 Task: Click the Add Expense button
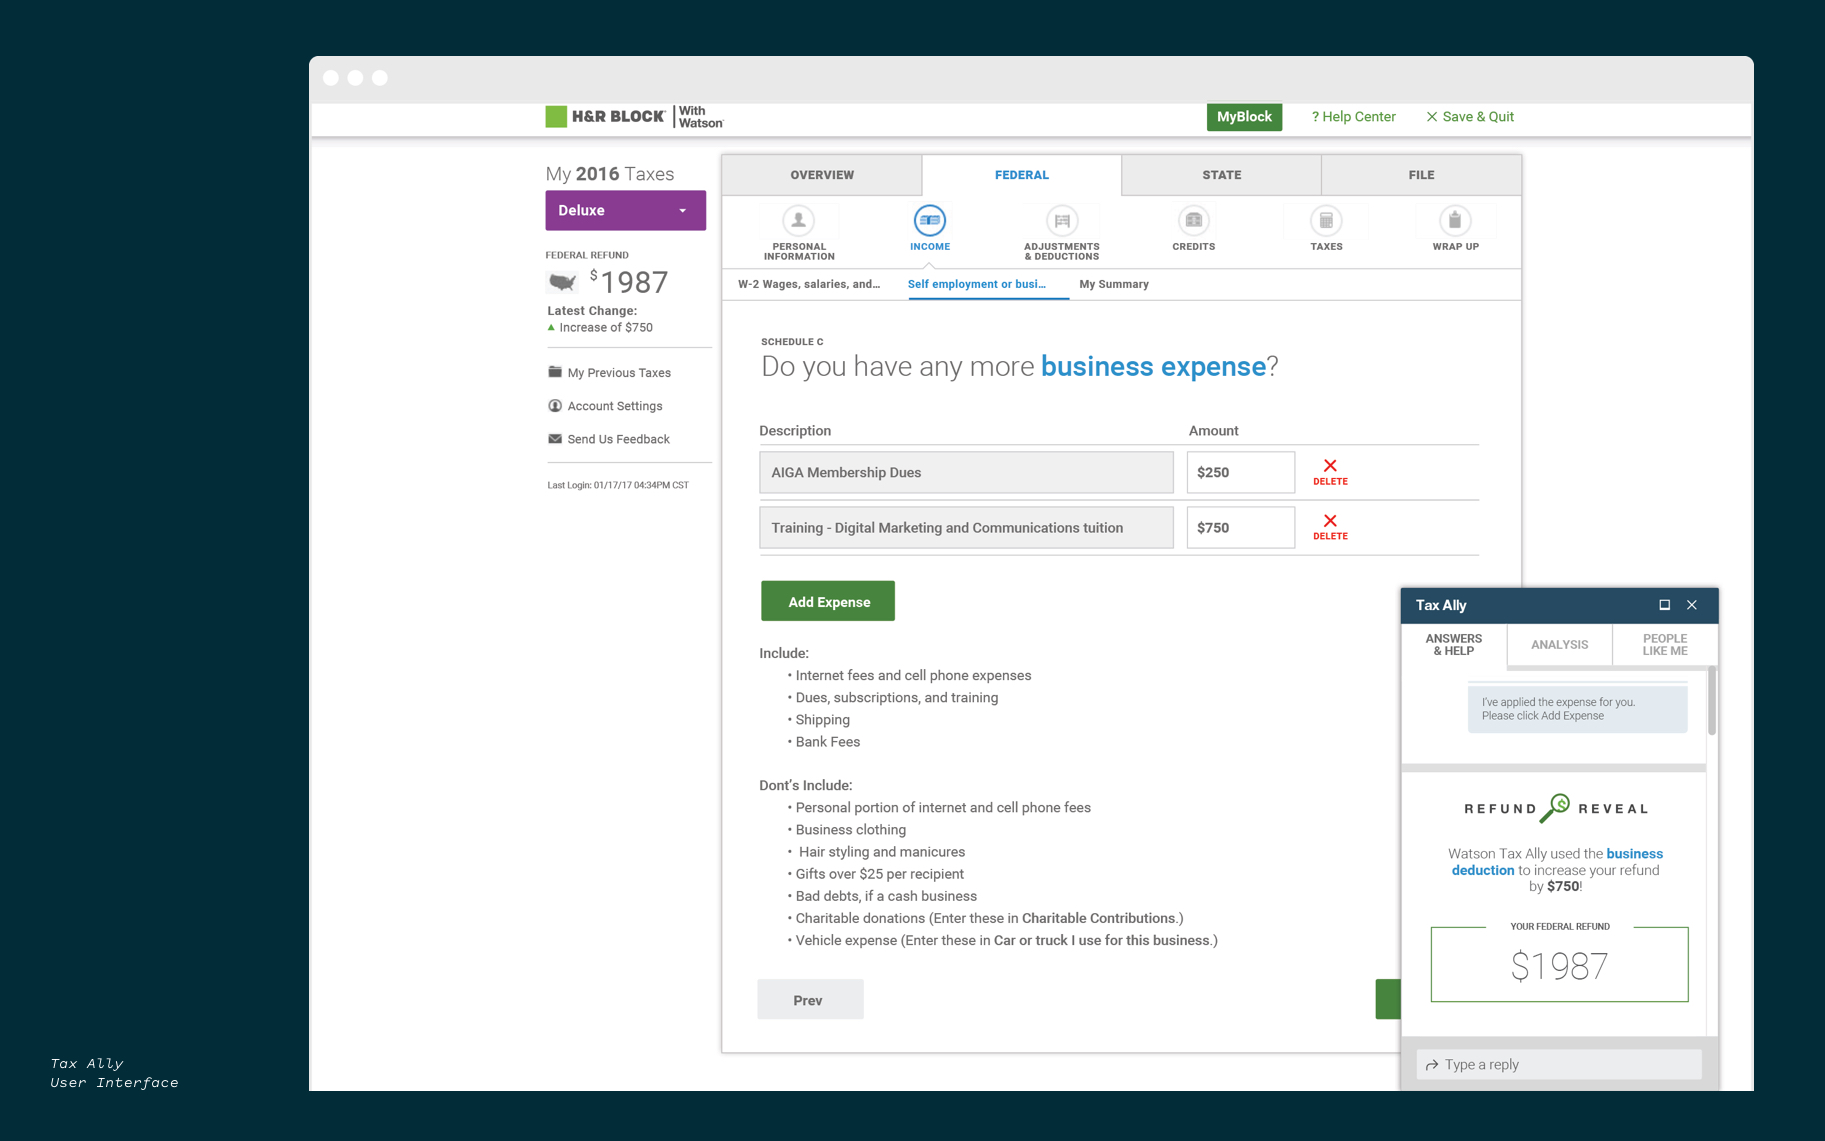point(828,601)
